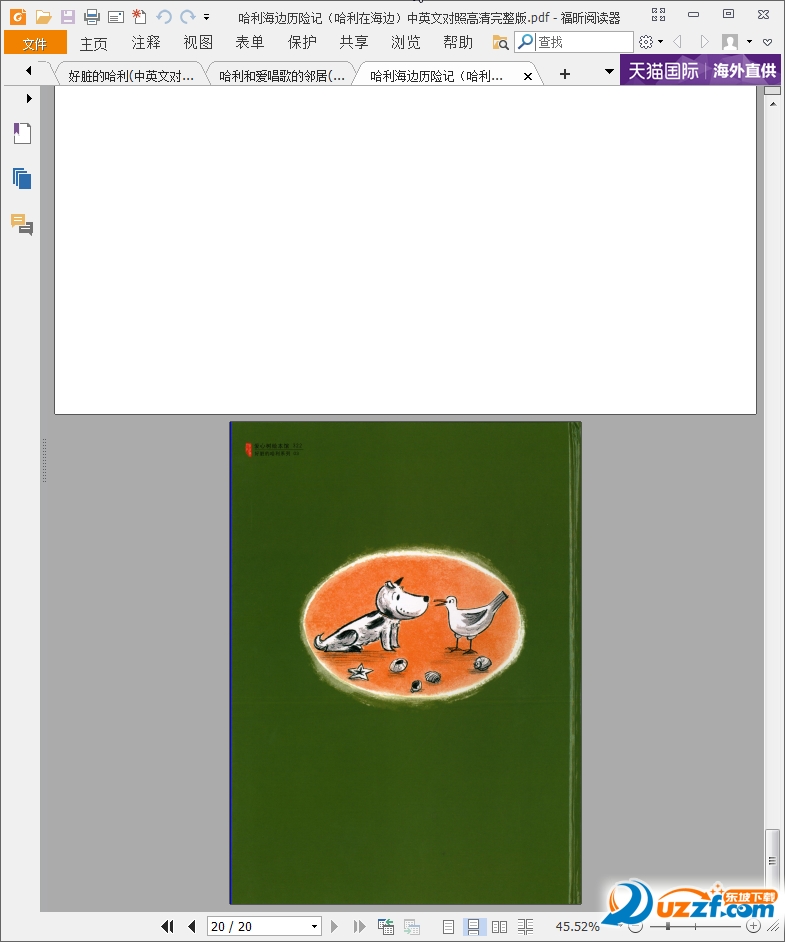The width and height of the screenshot is (785, 942).
Task: Close the 哈利海边历险记 document tab
Action: point(527,76)
